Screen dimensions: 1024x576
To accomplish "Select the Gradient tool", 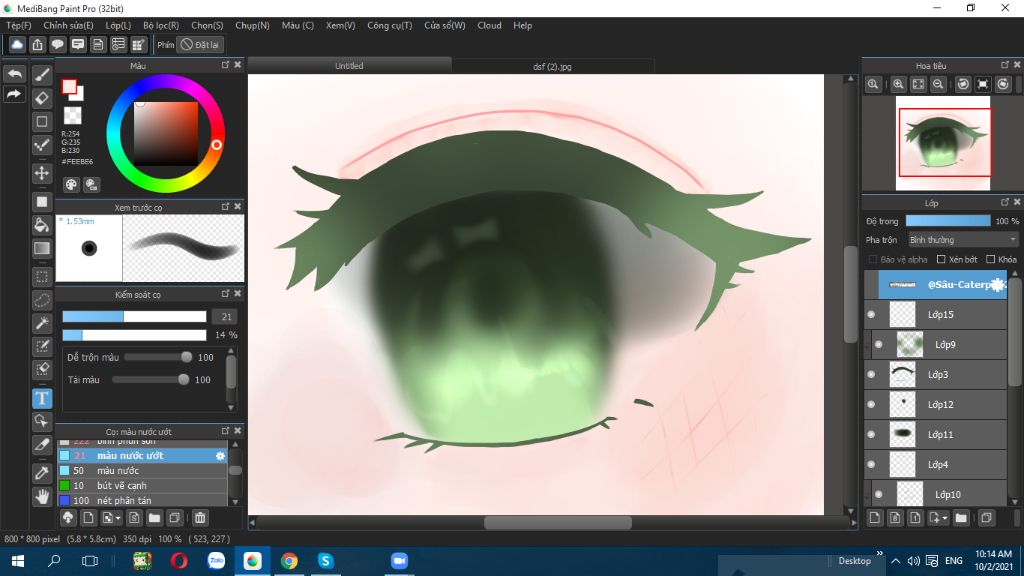I will [x=42, y=248].
